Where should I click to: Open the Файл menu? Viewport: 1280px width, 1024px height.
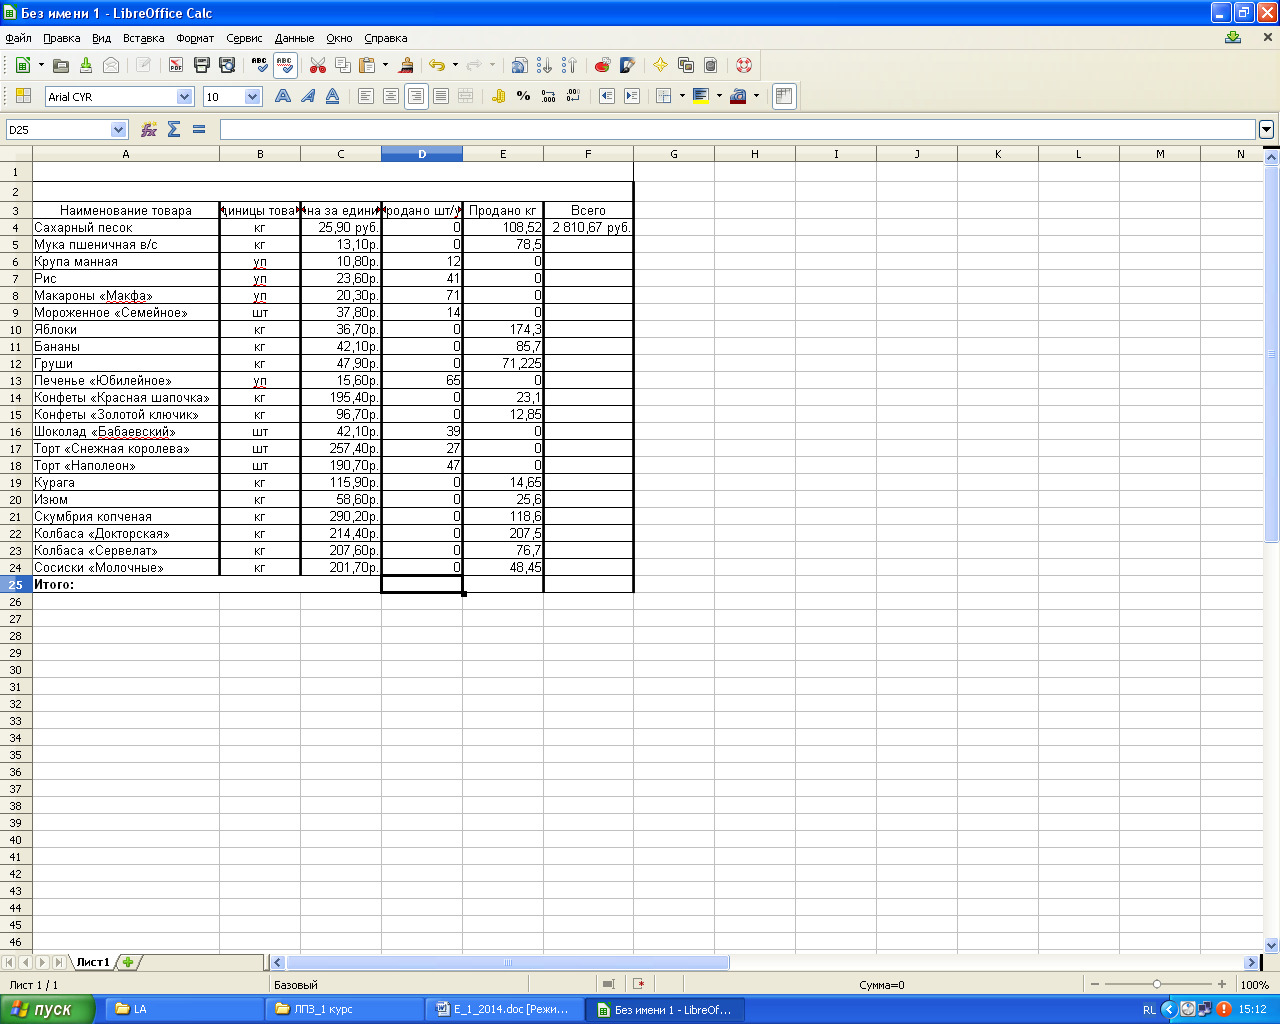click(19, 38)
